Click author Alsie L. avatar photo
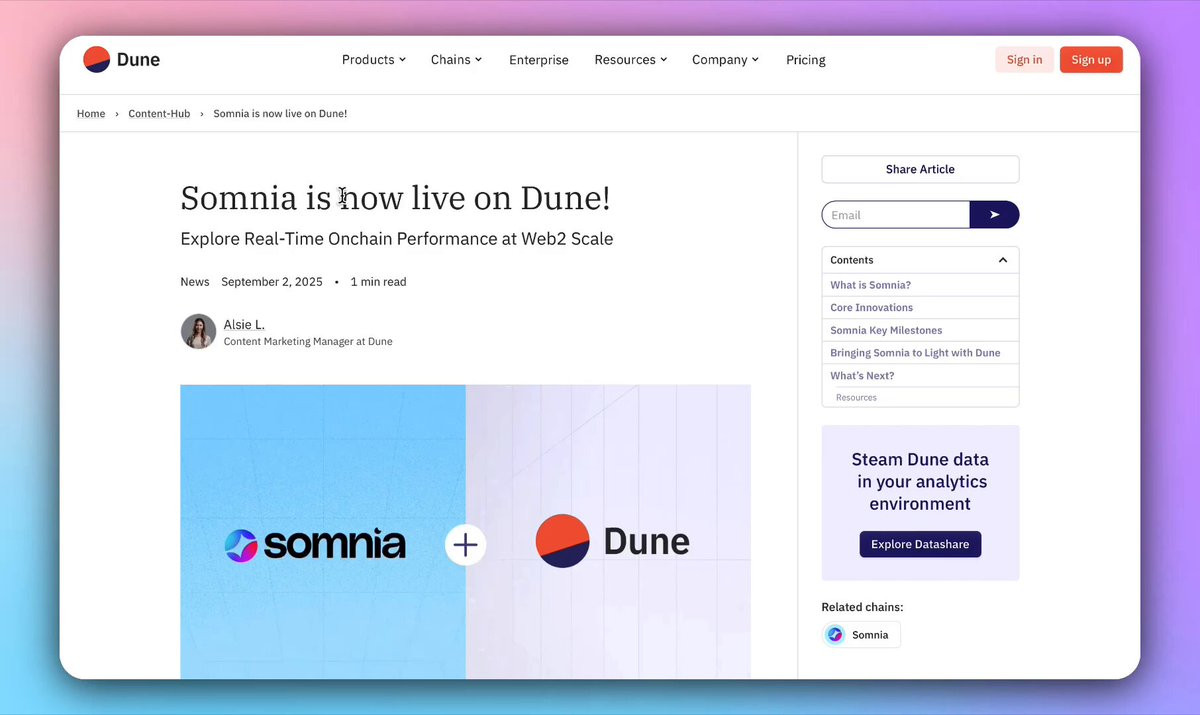This screenshot has height=715, width=1200. (198, 331)
